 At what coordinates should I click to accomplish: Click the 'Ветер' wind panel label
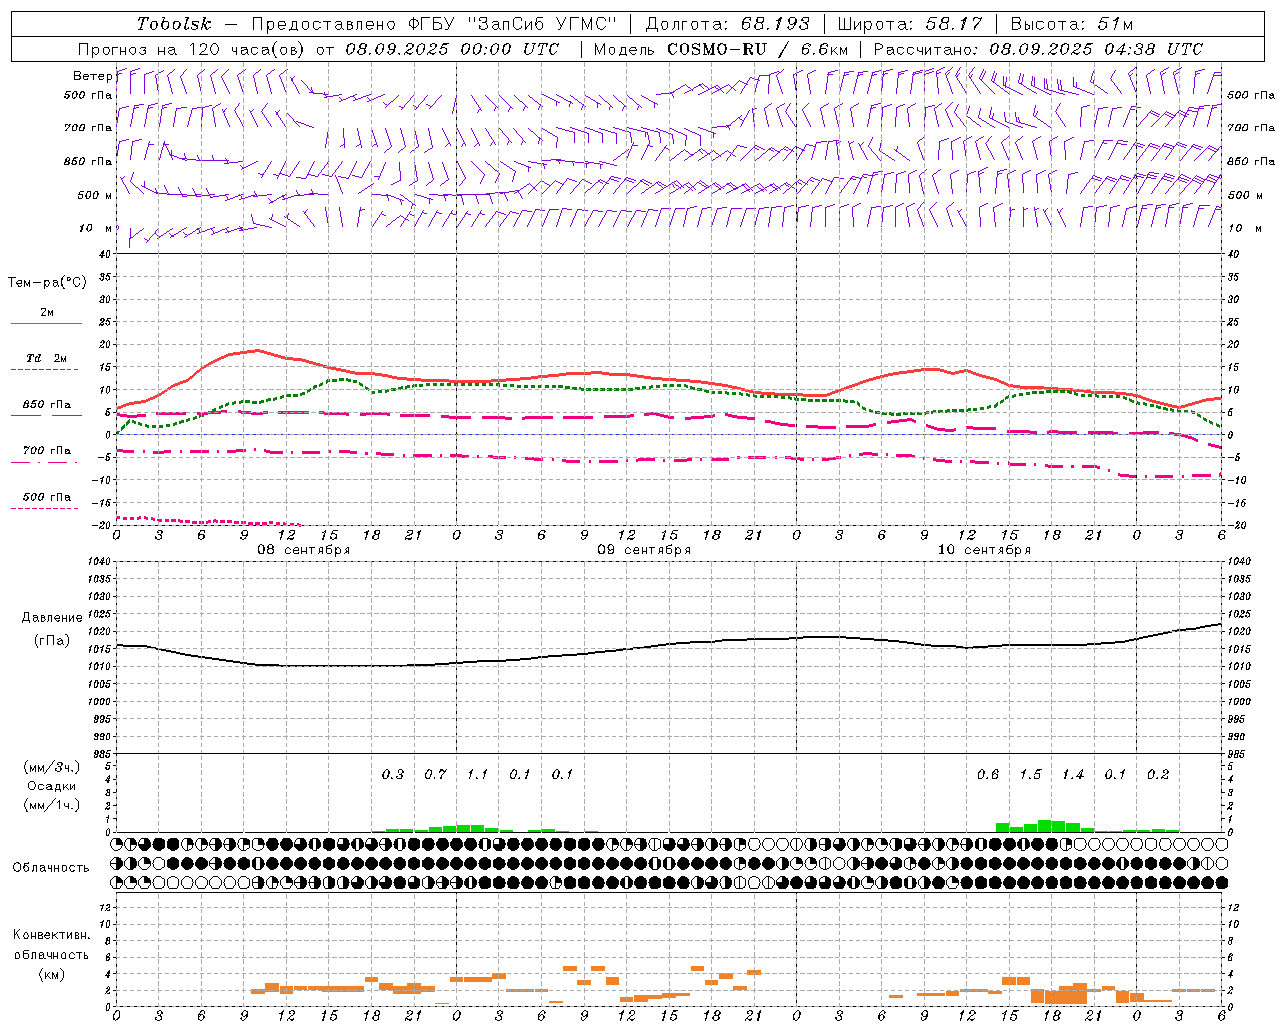tap(92, 76)
